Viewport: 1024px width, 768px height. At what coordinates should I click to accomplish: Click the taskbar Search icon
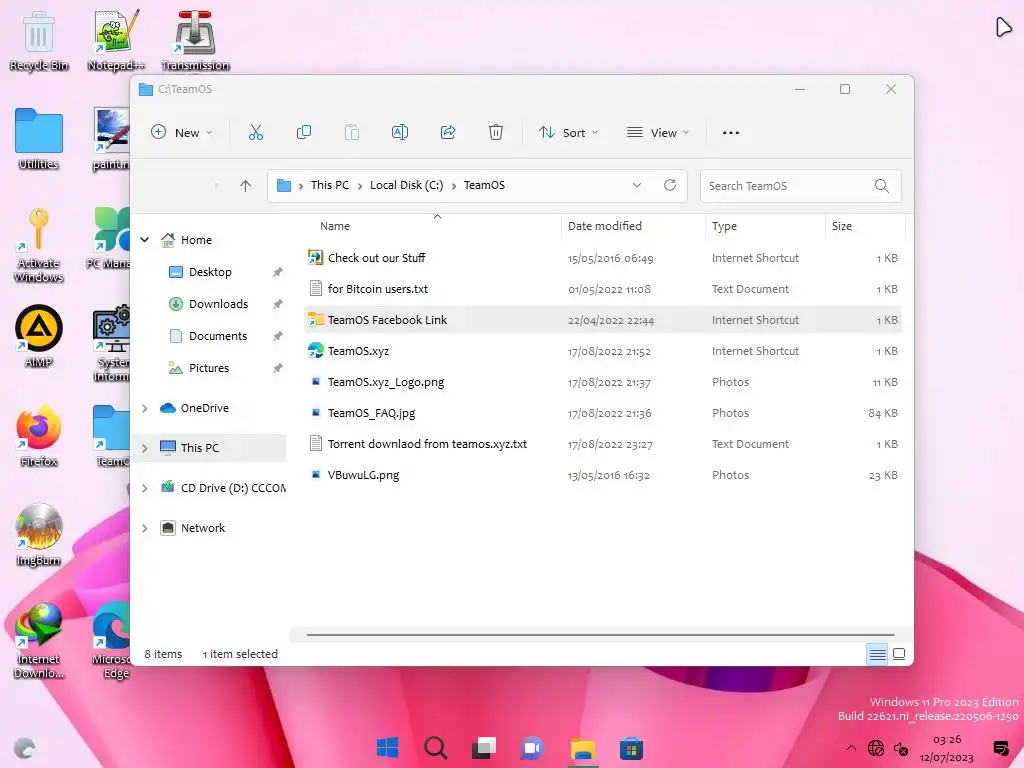436,748
